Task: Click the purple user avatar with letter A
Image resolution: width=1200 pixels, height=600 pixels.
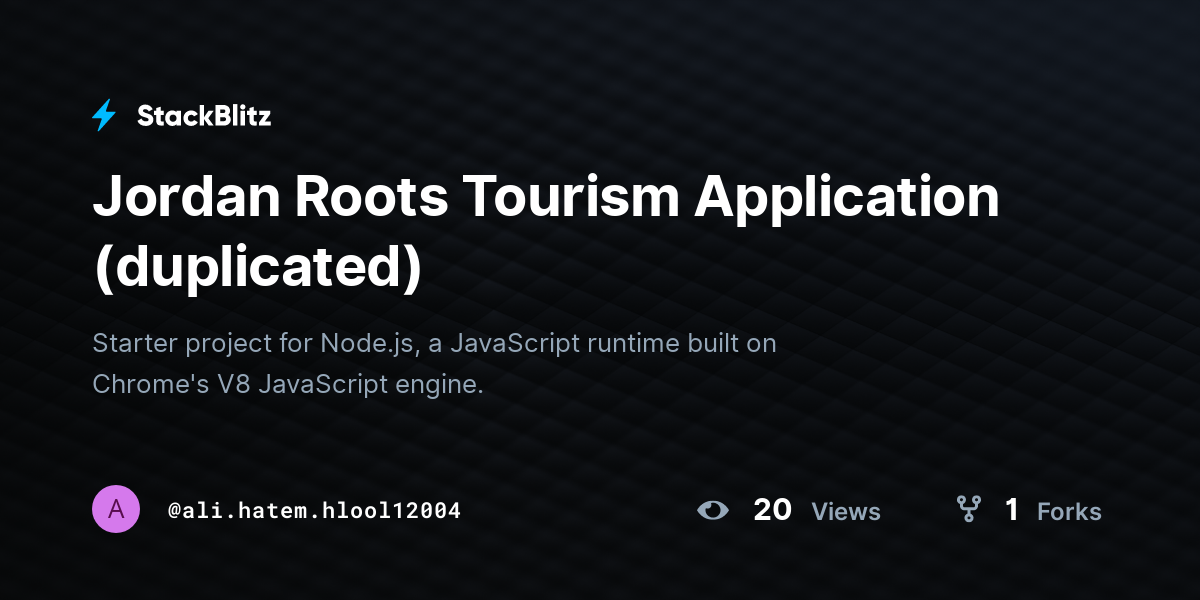Action: pos(116,510)
